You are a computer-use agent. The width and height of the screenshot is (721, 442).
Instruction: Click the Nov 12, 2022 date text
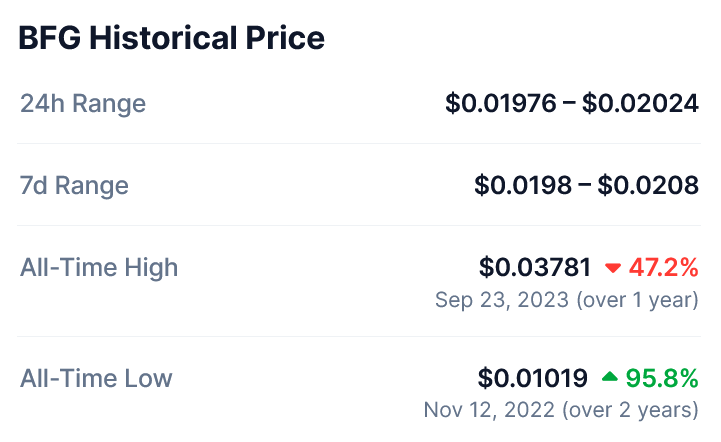point(489,410)
